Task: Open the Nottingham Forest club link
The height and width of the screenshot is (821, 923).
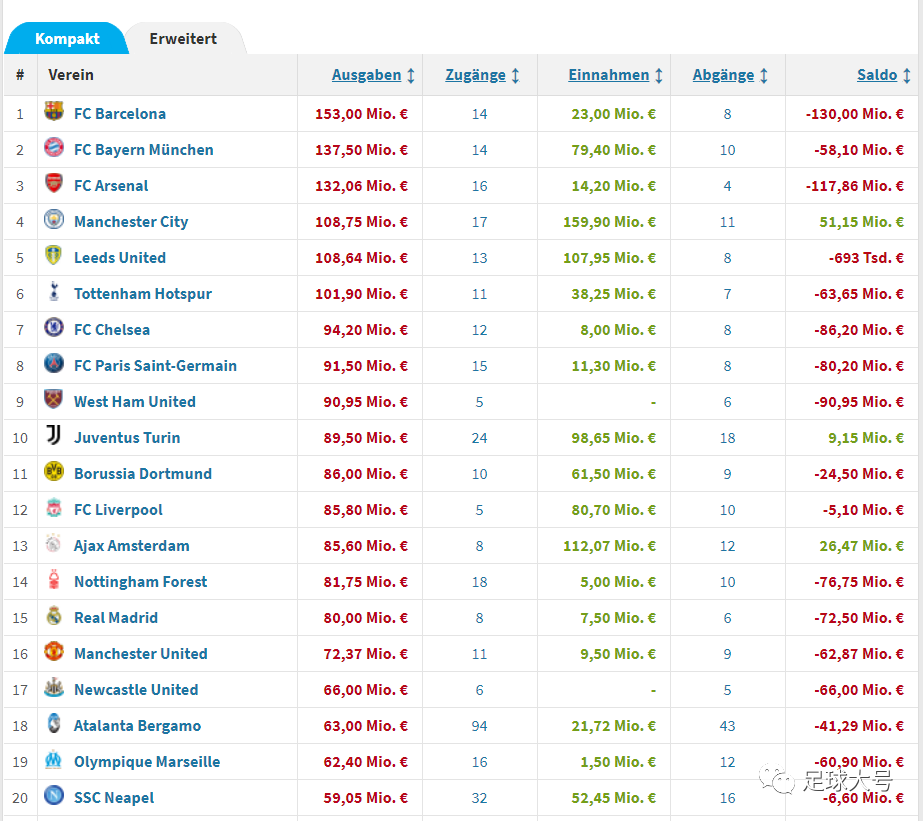Action: coord(140,581)
